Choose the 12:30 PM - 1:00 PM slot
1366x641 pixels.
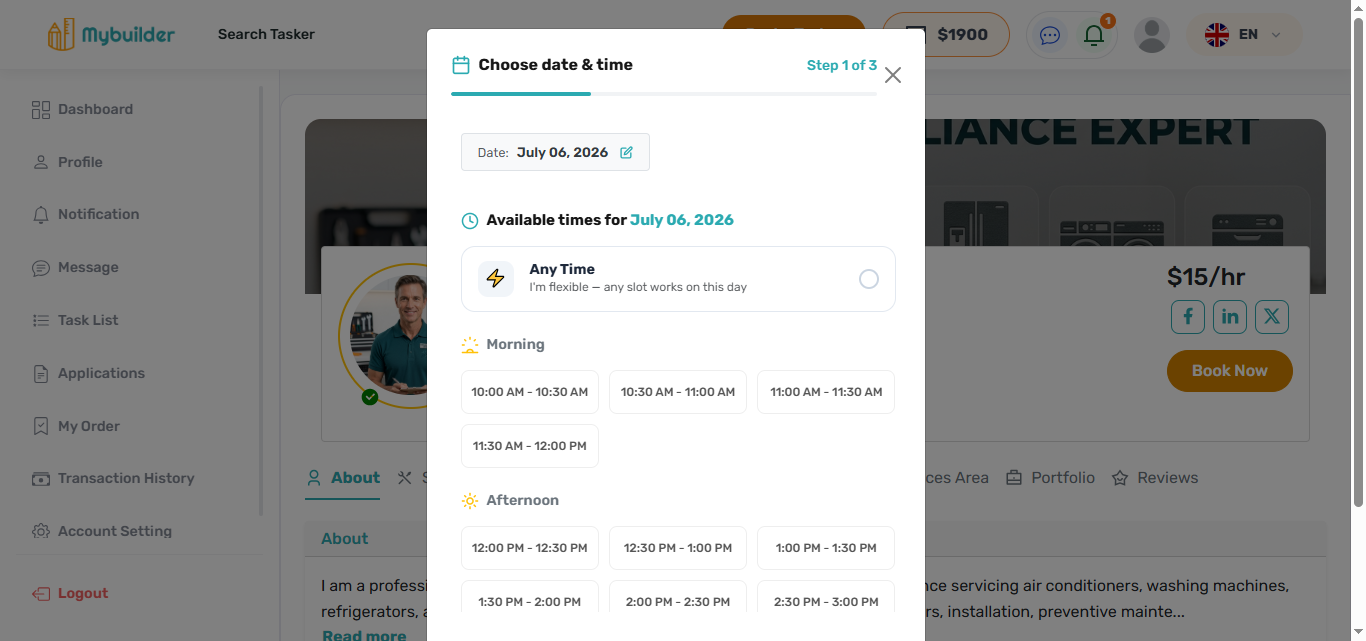pos(678,548)
